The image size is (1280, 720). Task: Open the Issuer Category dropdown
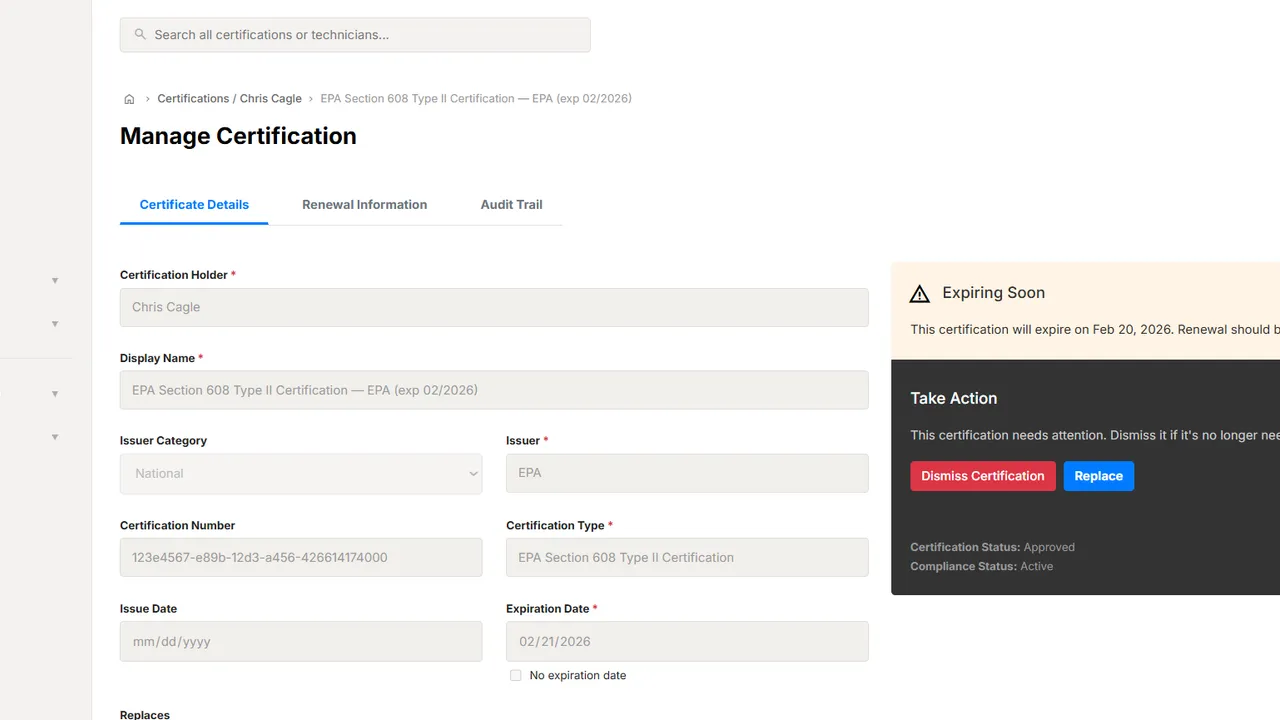301,474
